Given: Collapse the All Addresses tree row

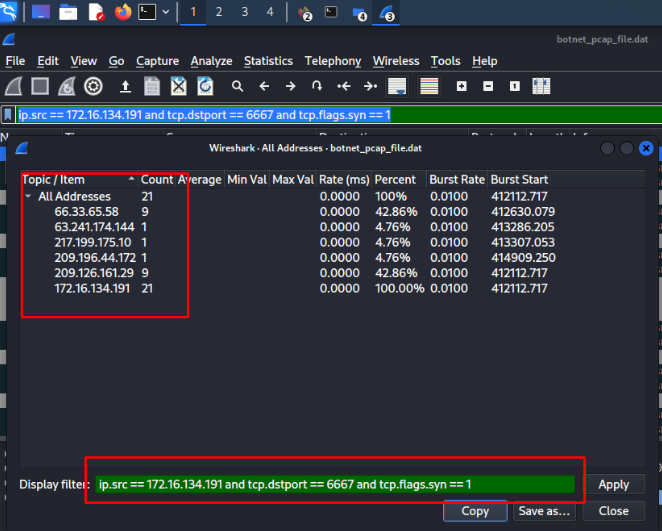Looking at the screenshot, I should tap(28, 196).
